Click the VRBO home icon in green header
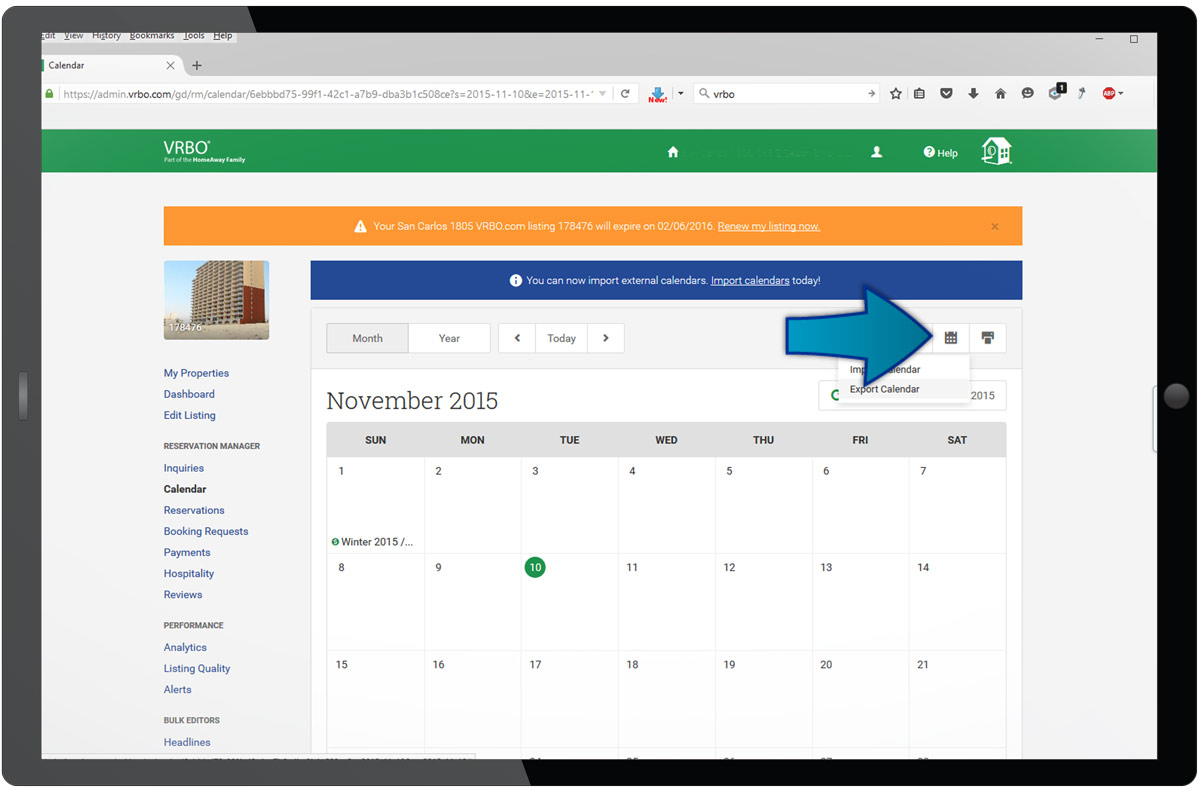 click(673, 152)
